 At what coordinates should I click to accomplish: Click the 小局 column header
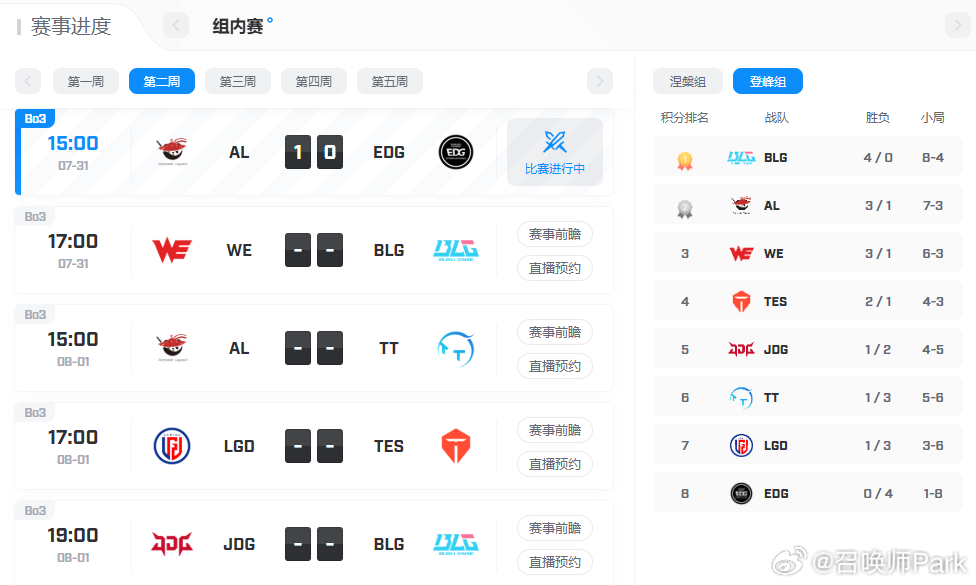(x=933, y=118)
